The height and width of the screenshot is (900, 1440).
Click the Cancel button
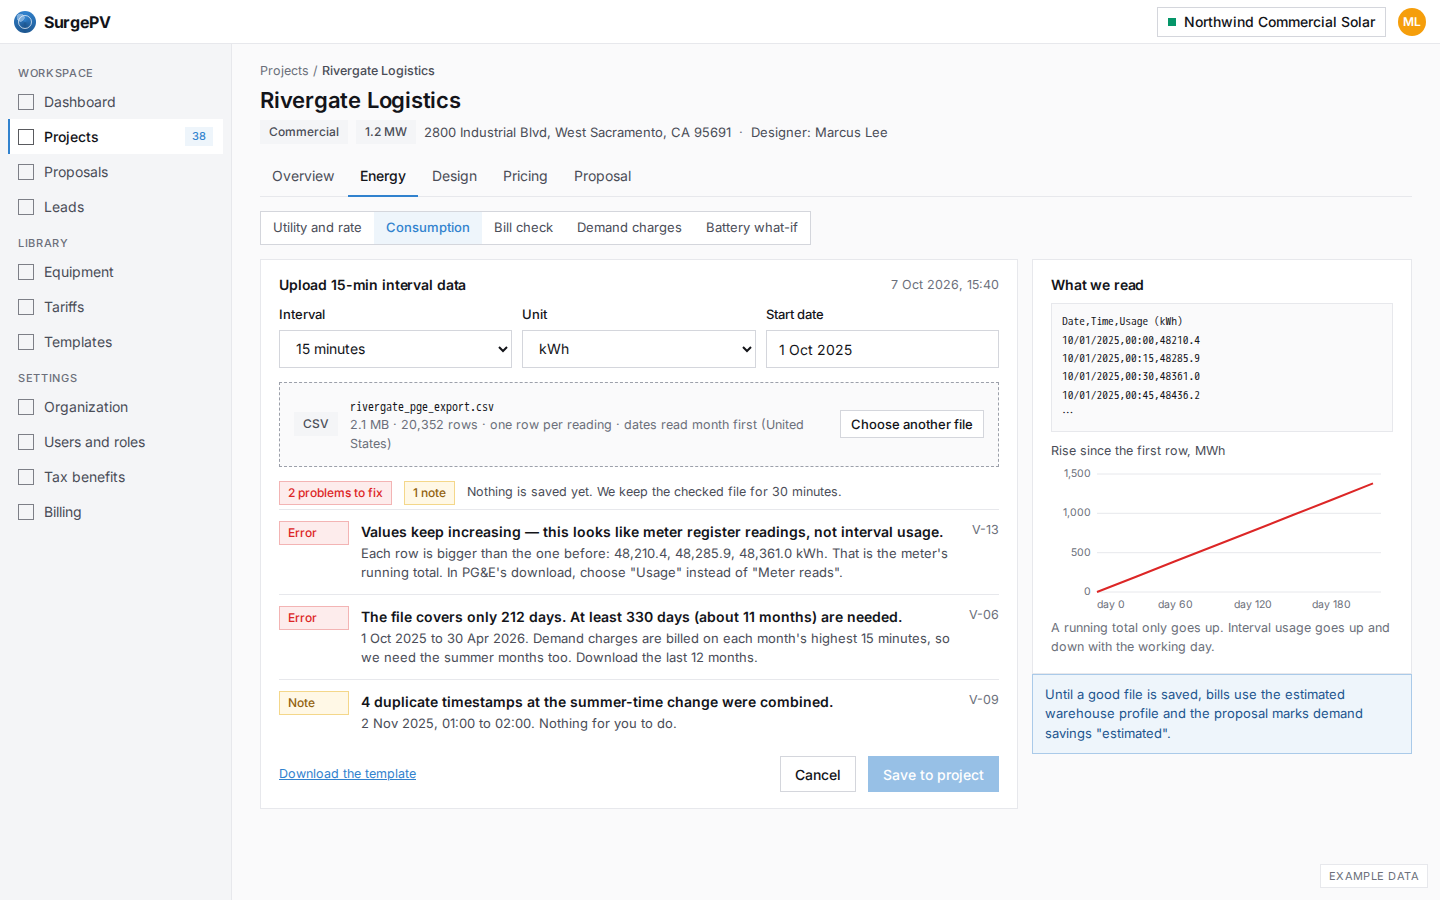[818, 775]
